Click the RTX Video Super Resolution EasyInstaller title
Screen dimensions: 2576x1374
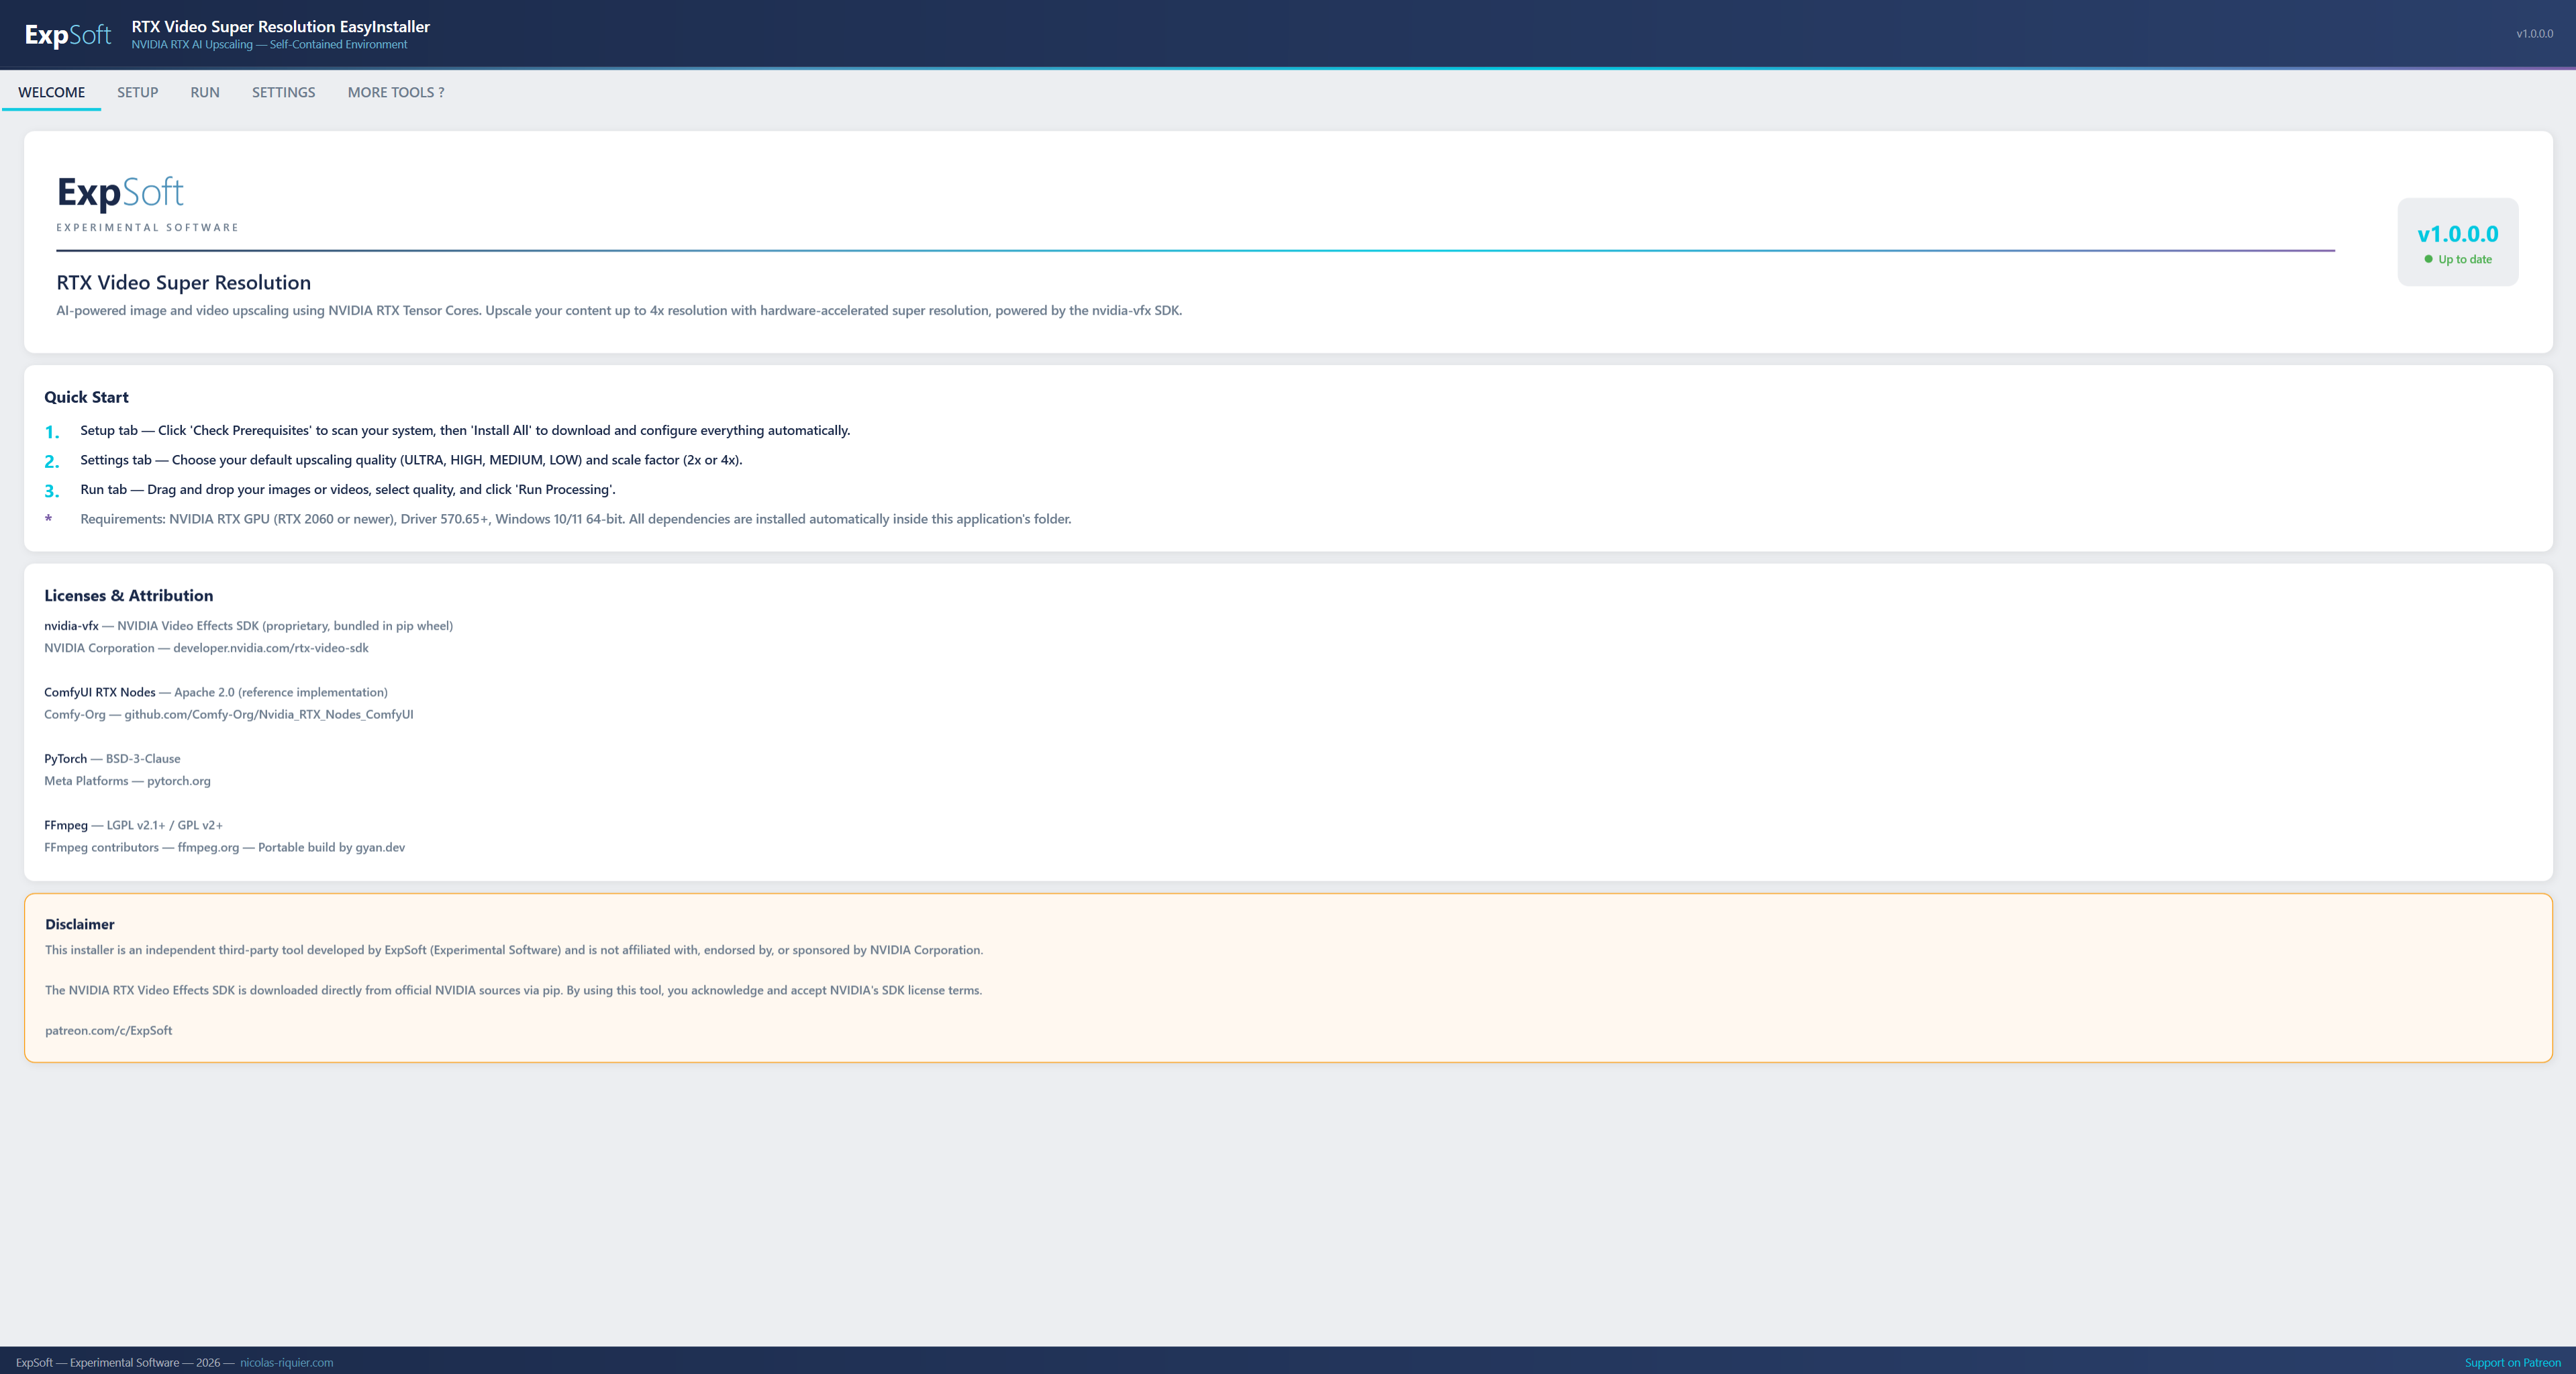pyautogui.click(x=280, y=27)
